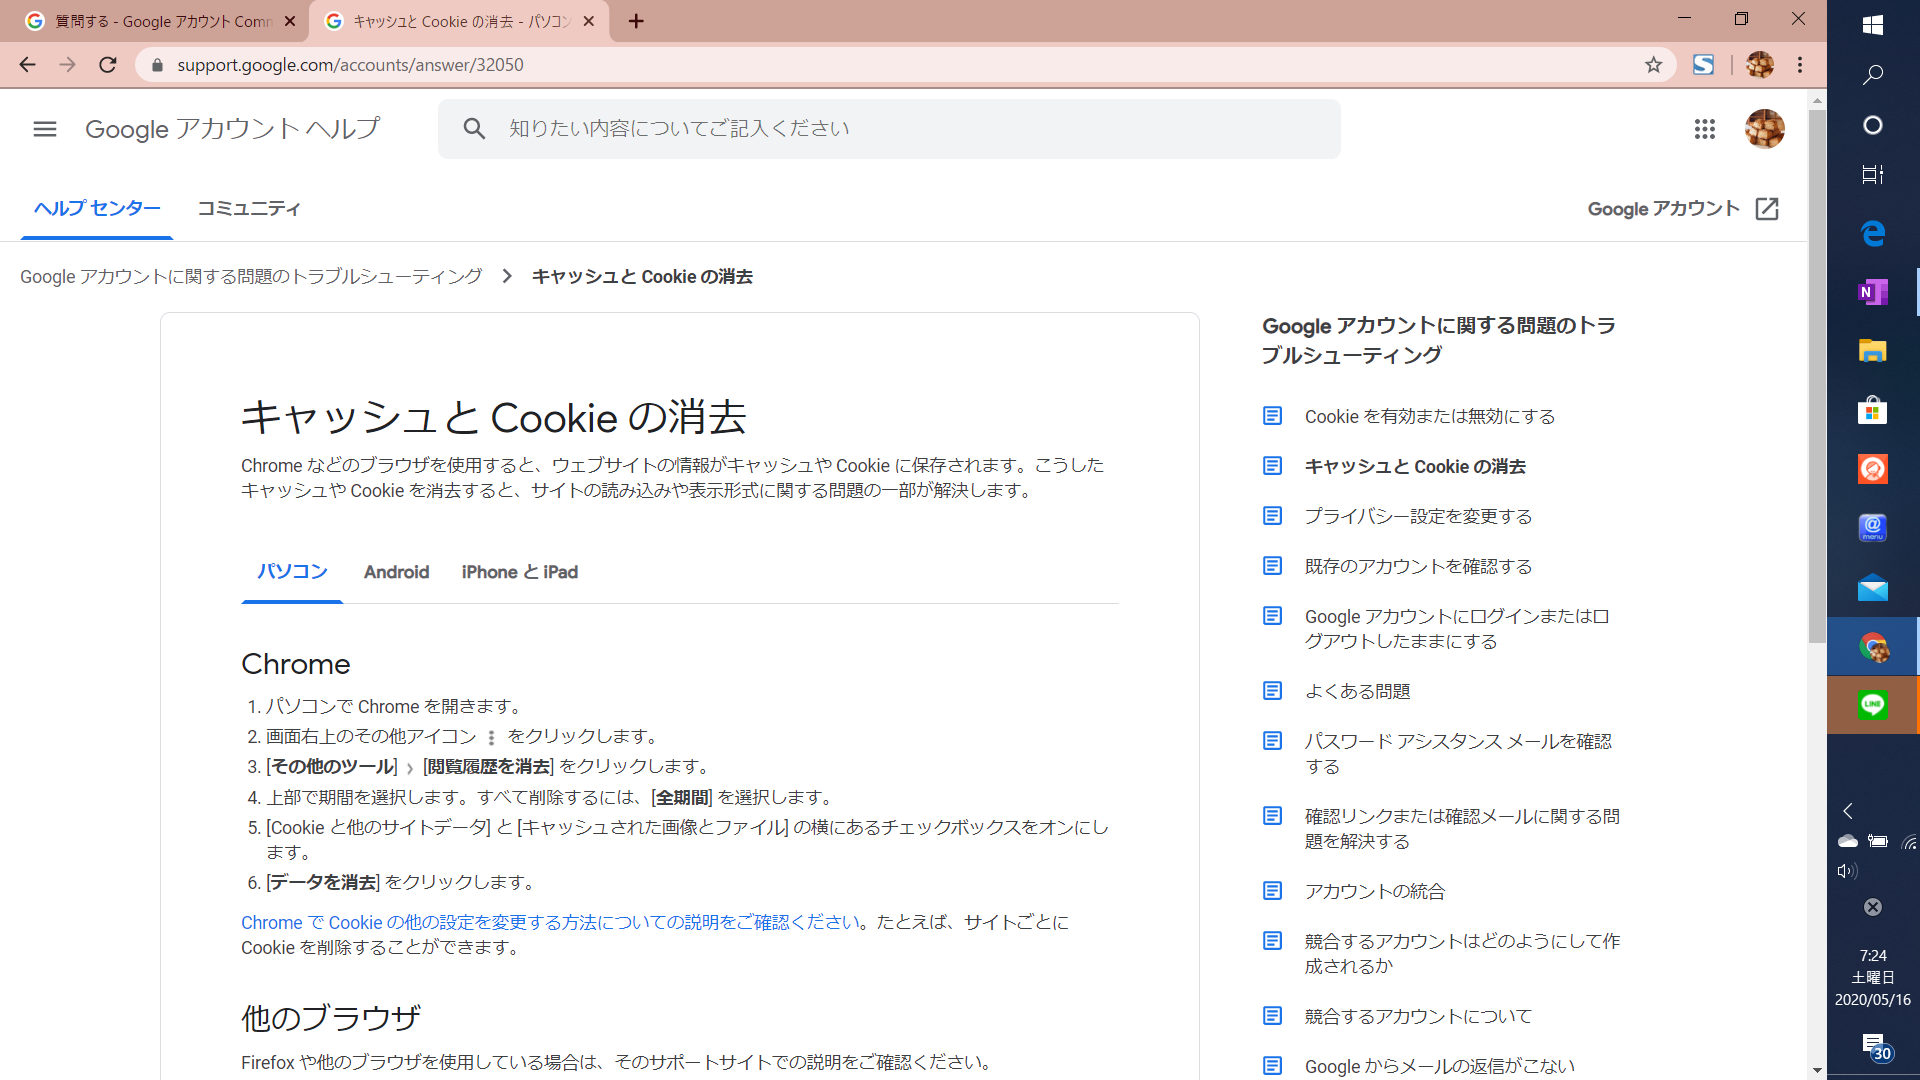Screen dimensions: 1920x1080
Task: Reload the current page
Action: [108, 65]
